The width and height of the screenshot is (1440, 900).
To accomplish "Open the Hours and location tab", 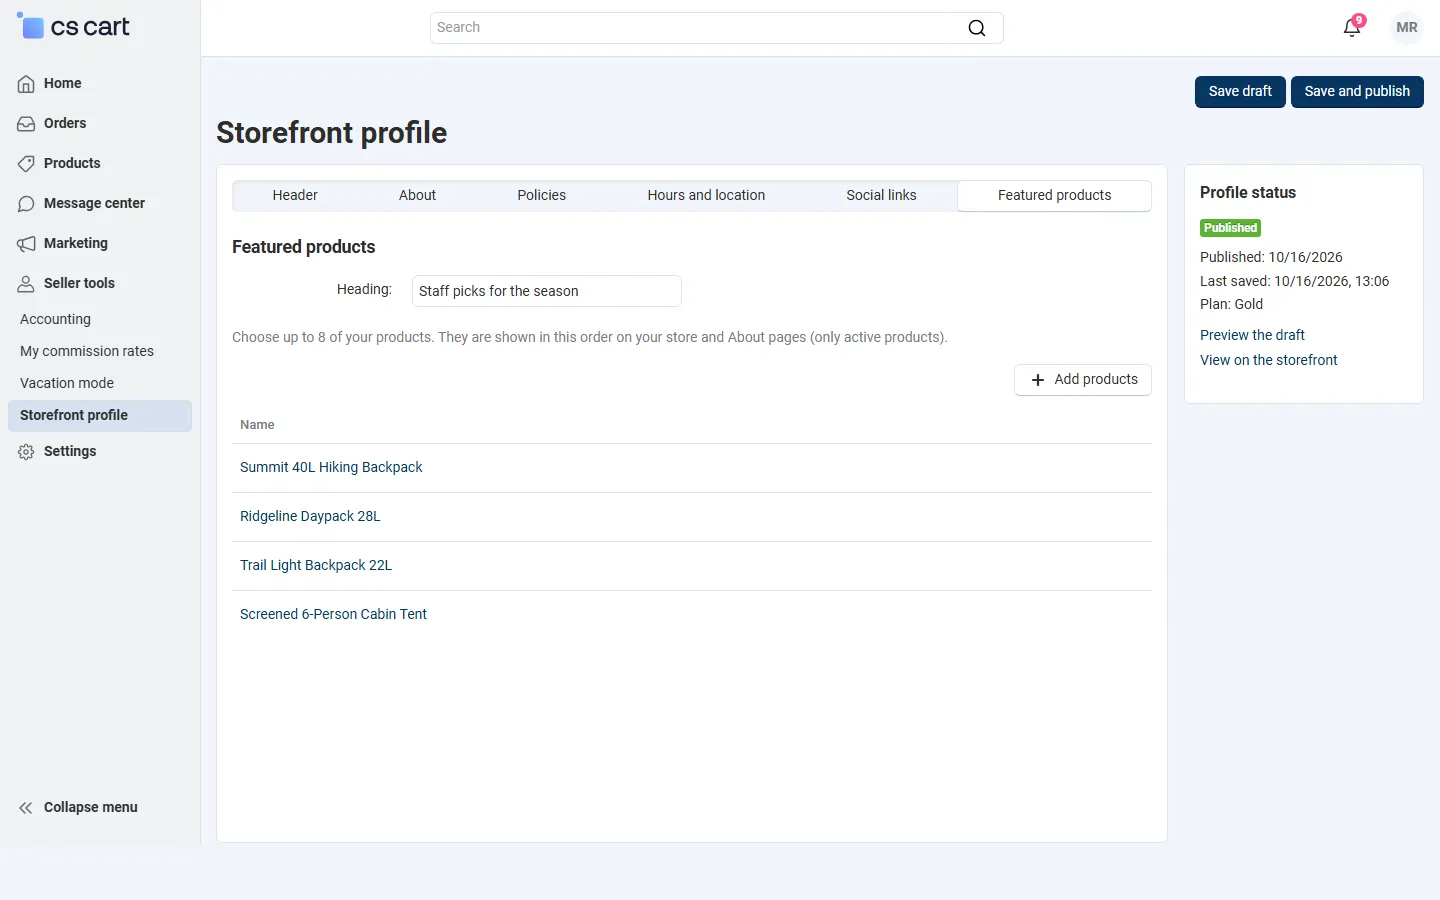I will [706, 195].
